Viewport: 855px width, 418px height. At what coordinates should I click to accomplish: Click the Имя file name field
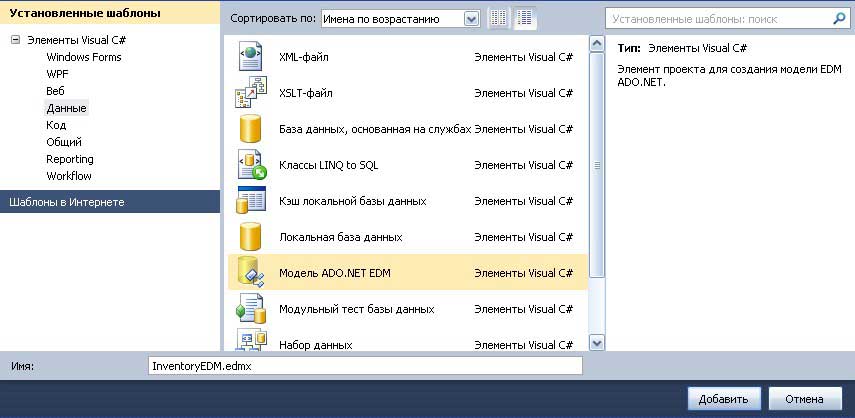pos(364,366)
